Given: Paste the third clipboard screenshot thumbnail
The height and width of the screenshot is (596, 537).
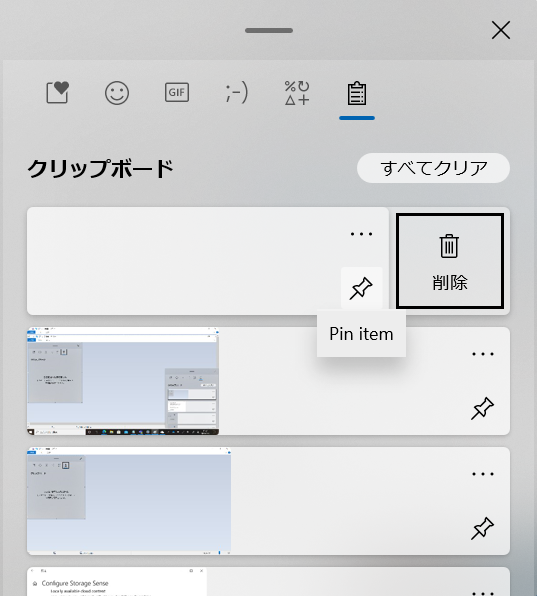Looking at the screenshot, I should [129, 501].
